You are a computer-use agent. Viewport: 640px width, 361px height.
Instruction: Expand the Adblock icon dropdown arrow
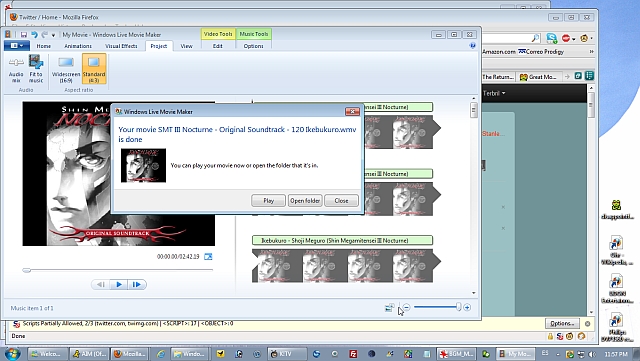point(573,39)
